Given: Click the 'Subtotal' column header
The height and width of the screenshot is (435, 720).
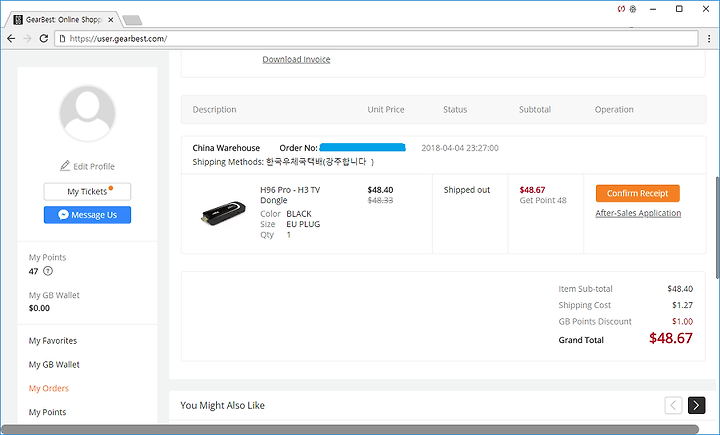Looking at the screenshot, I should (535, 110).
